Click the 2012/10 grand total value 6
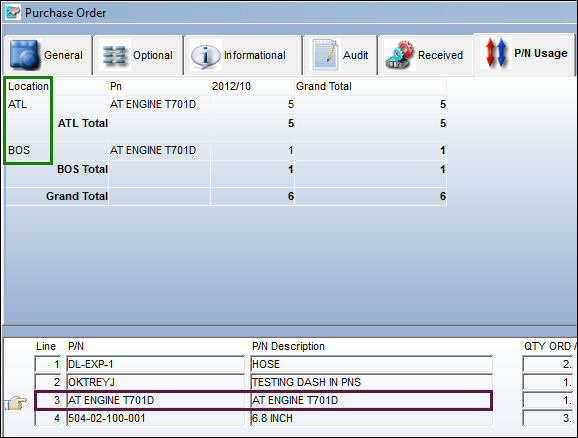 (290, 196)
